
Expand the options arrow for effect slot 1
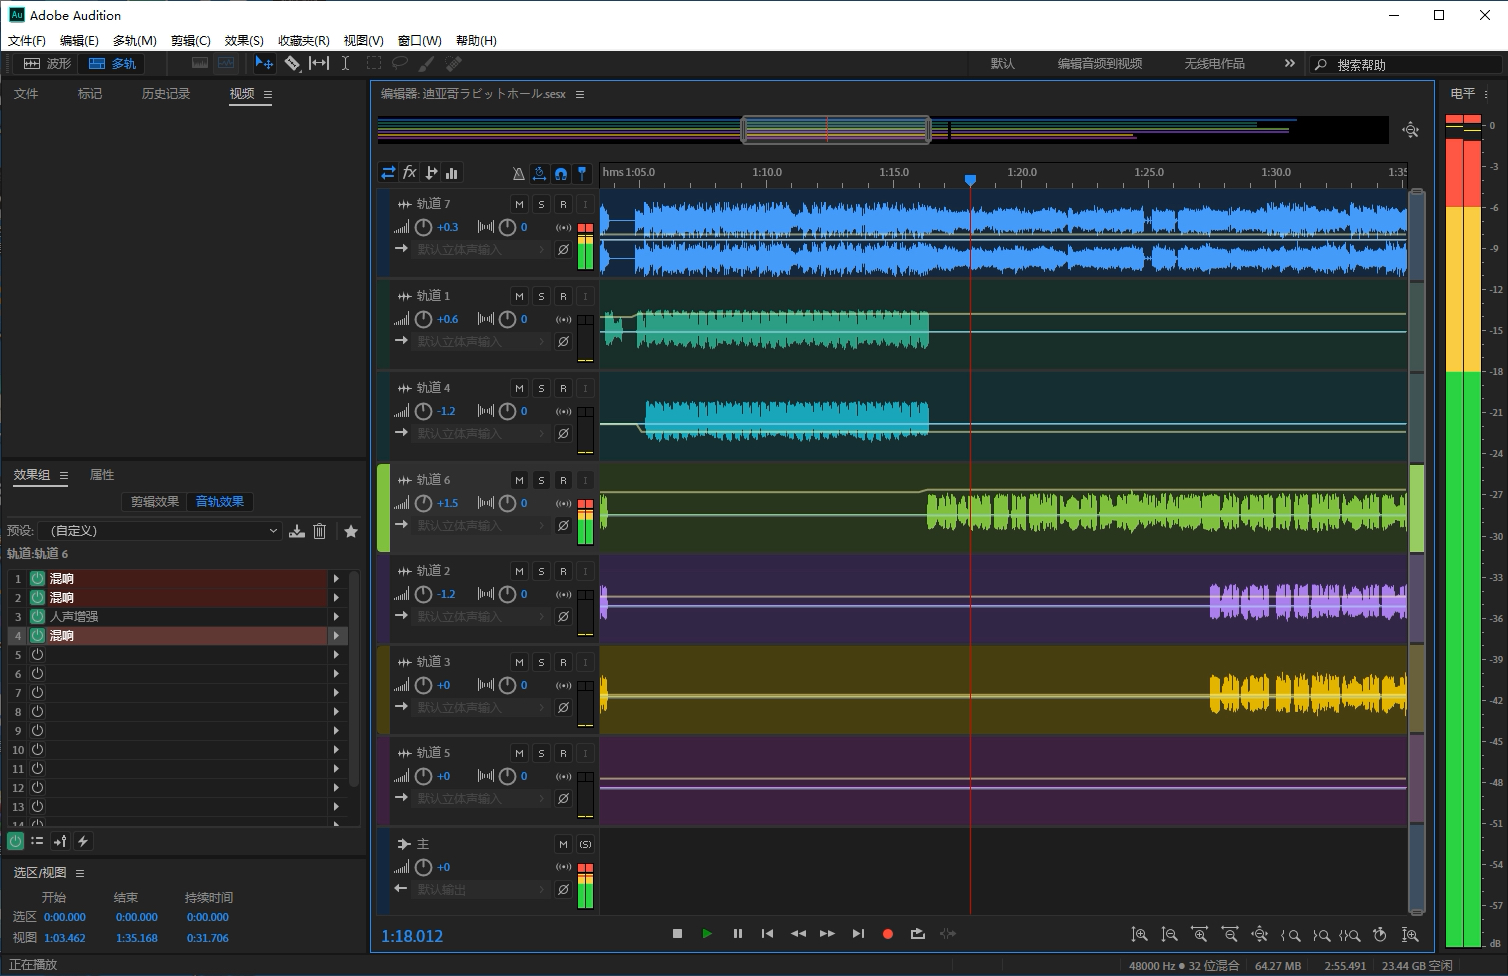point(337,578)
